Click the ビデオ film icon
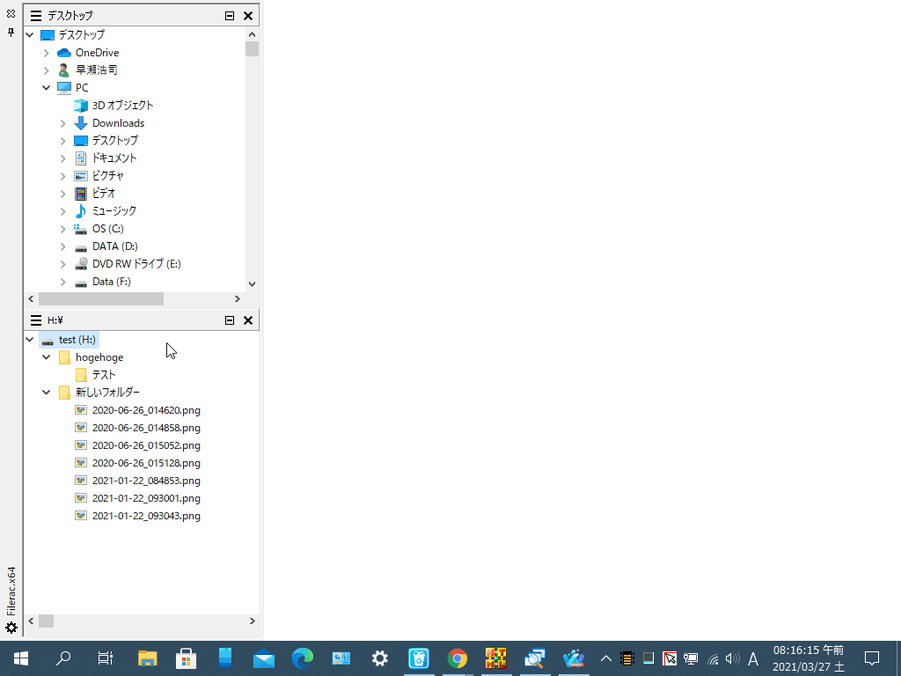Viewport: 901px width, 676px height. click(x=81, y=194)
